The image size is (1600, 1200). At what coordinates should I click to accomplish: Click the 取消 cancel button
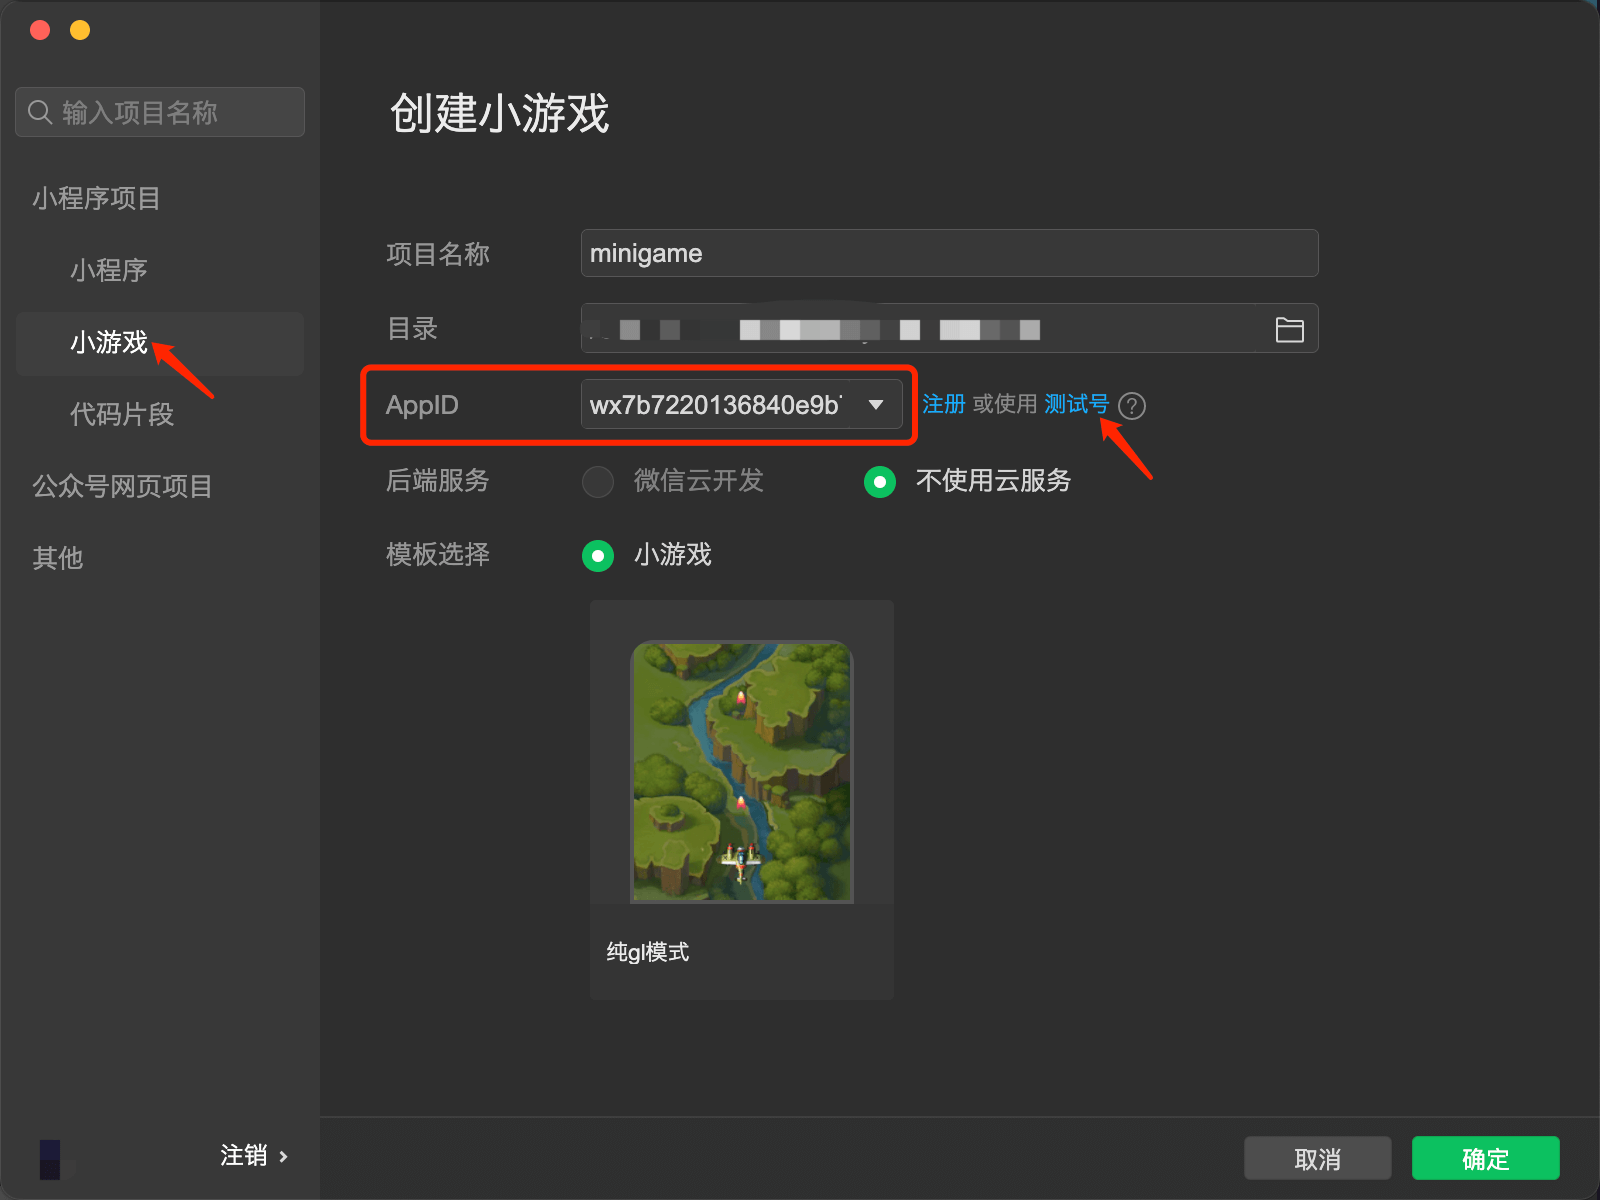pyautogui.click(x=1317, y=1159)
